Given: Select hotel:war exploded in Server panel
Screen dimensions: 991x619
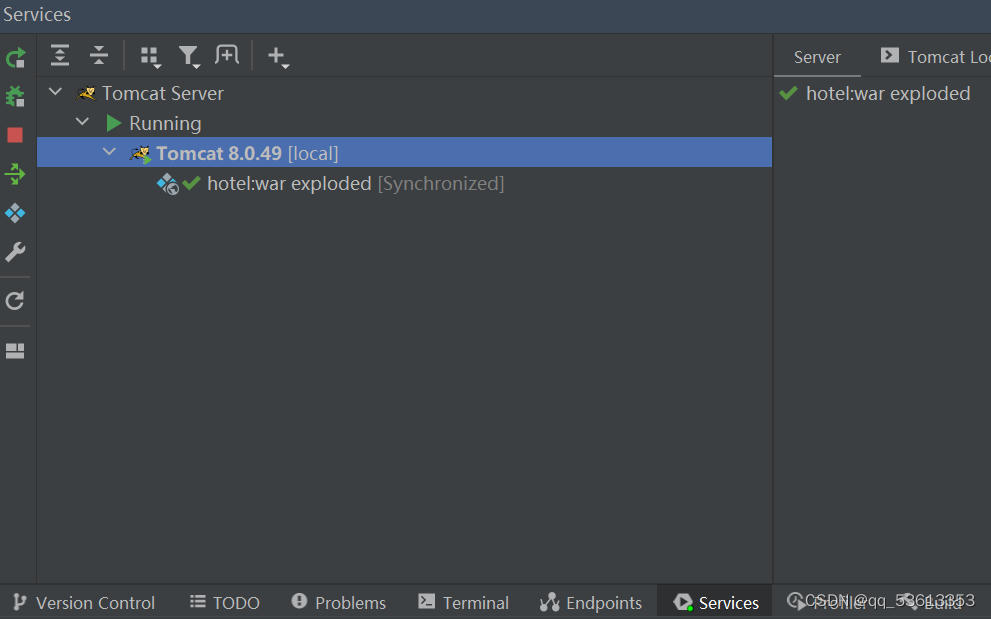Looking at the screenshot, I should 887,94.
